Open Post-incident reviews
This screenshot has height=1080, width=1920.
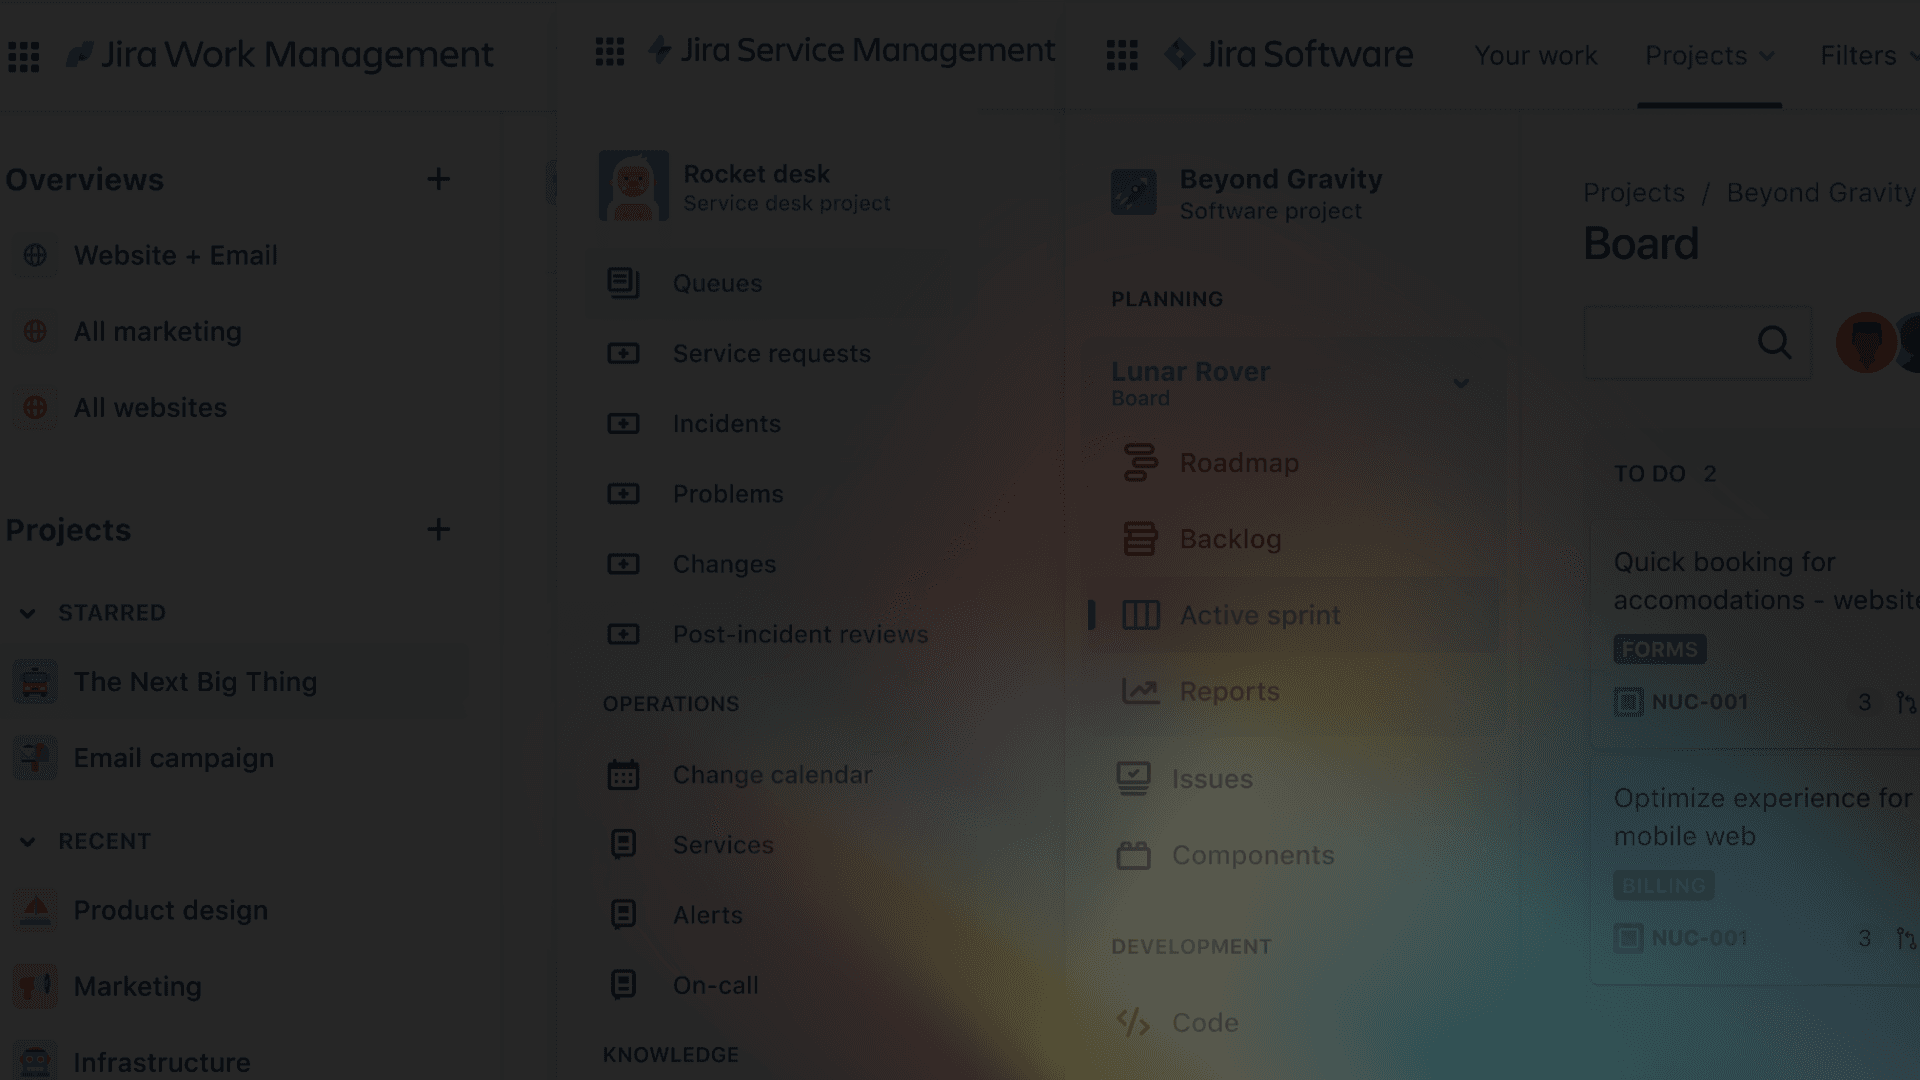click(x=800, y=634)
